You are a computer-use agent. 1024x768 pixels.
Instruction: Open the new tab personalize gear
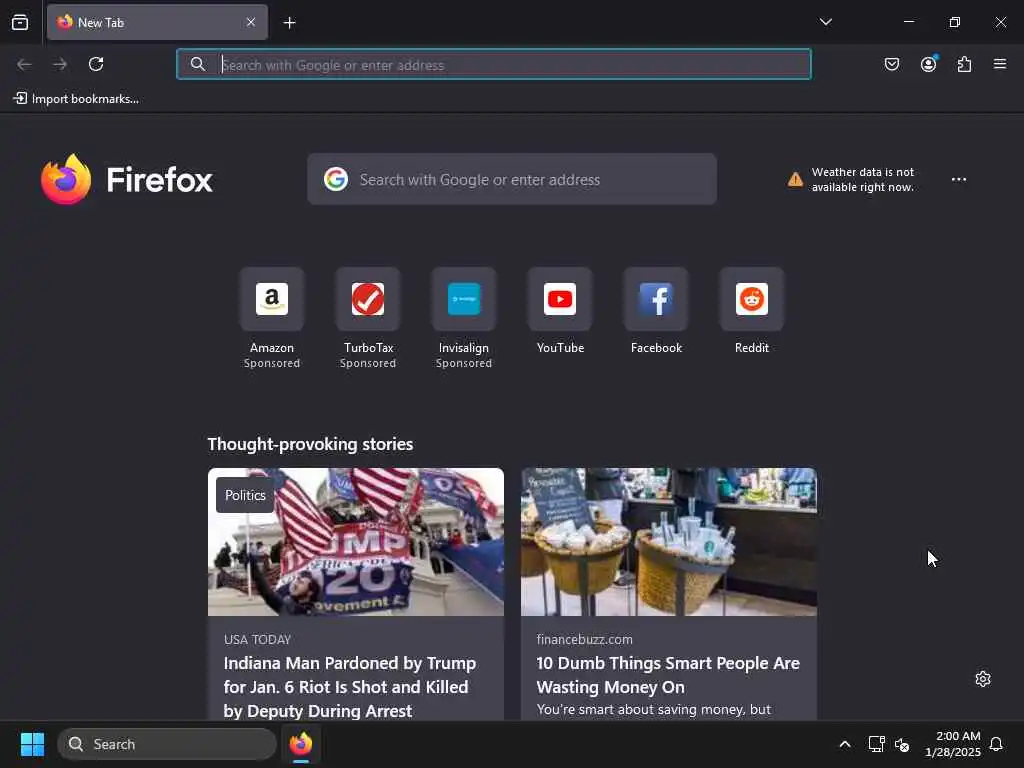coord(983,679)
